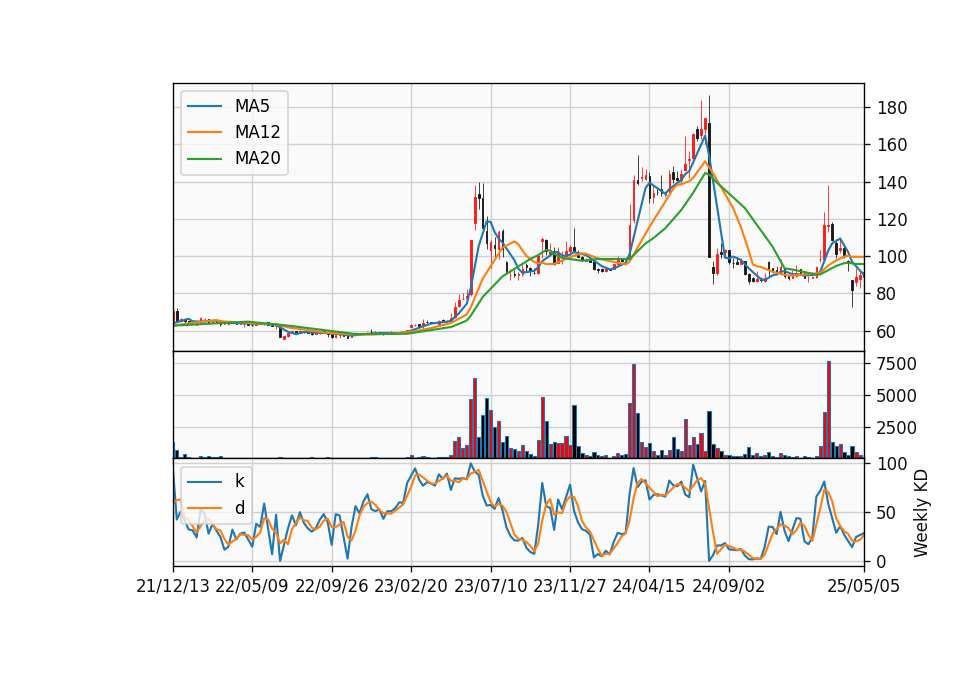960x690 pixels.
Task: Click the 22/05/09 date tick label
Action: coord(252,586)
